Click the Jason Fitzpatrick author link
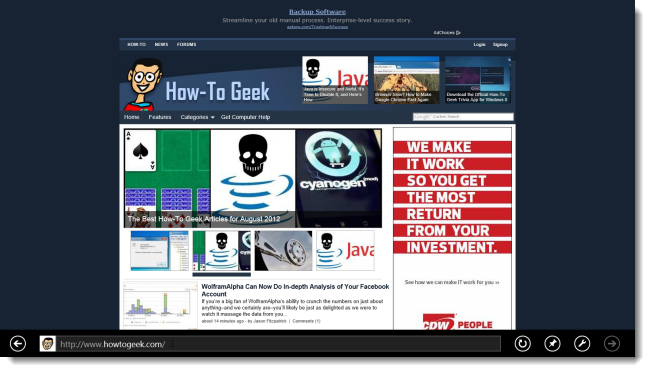The width and height of the screenshot is (650, 372). (270, 321)
